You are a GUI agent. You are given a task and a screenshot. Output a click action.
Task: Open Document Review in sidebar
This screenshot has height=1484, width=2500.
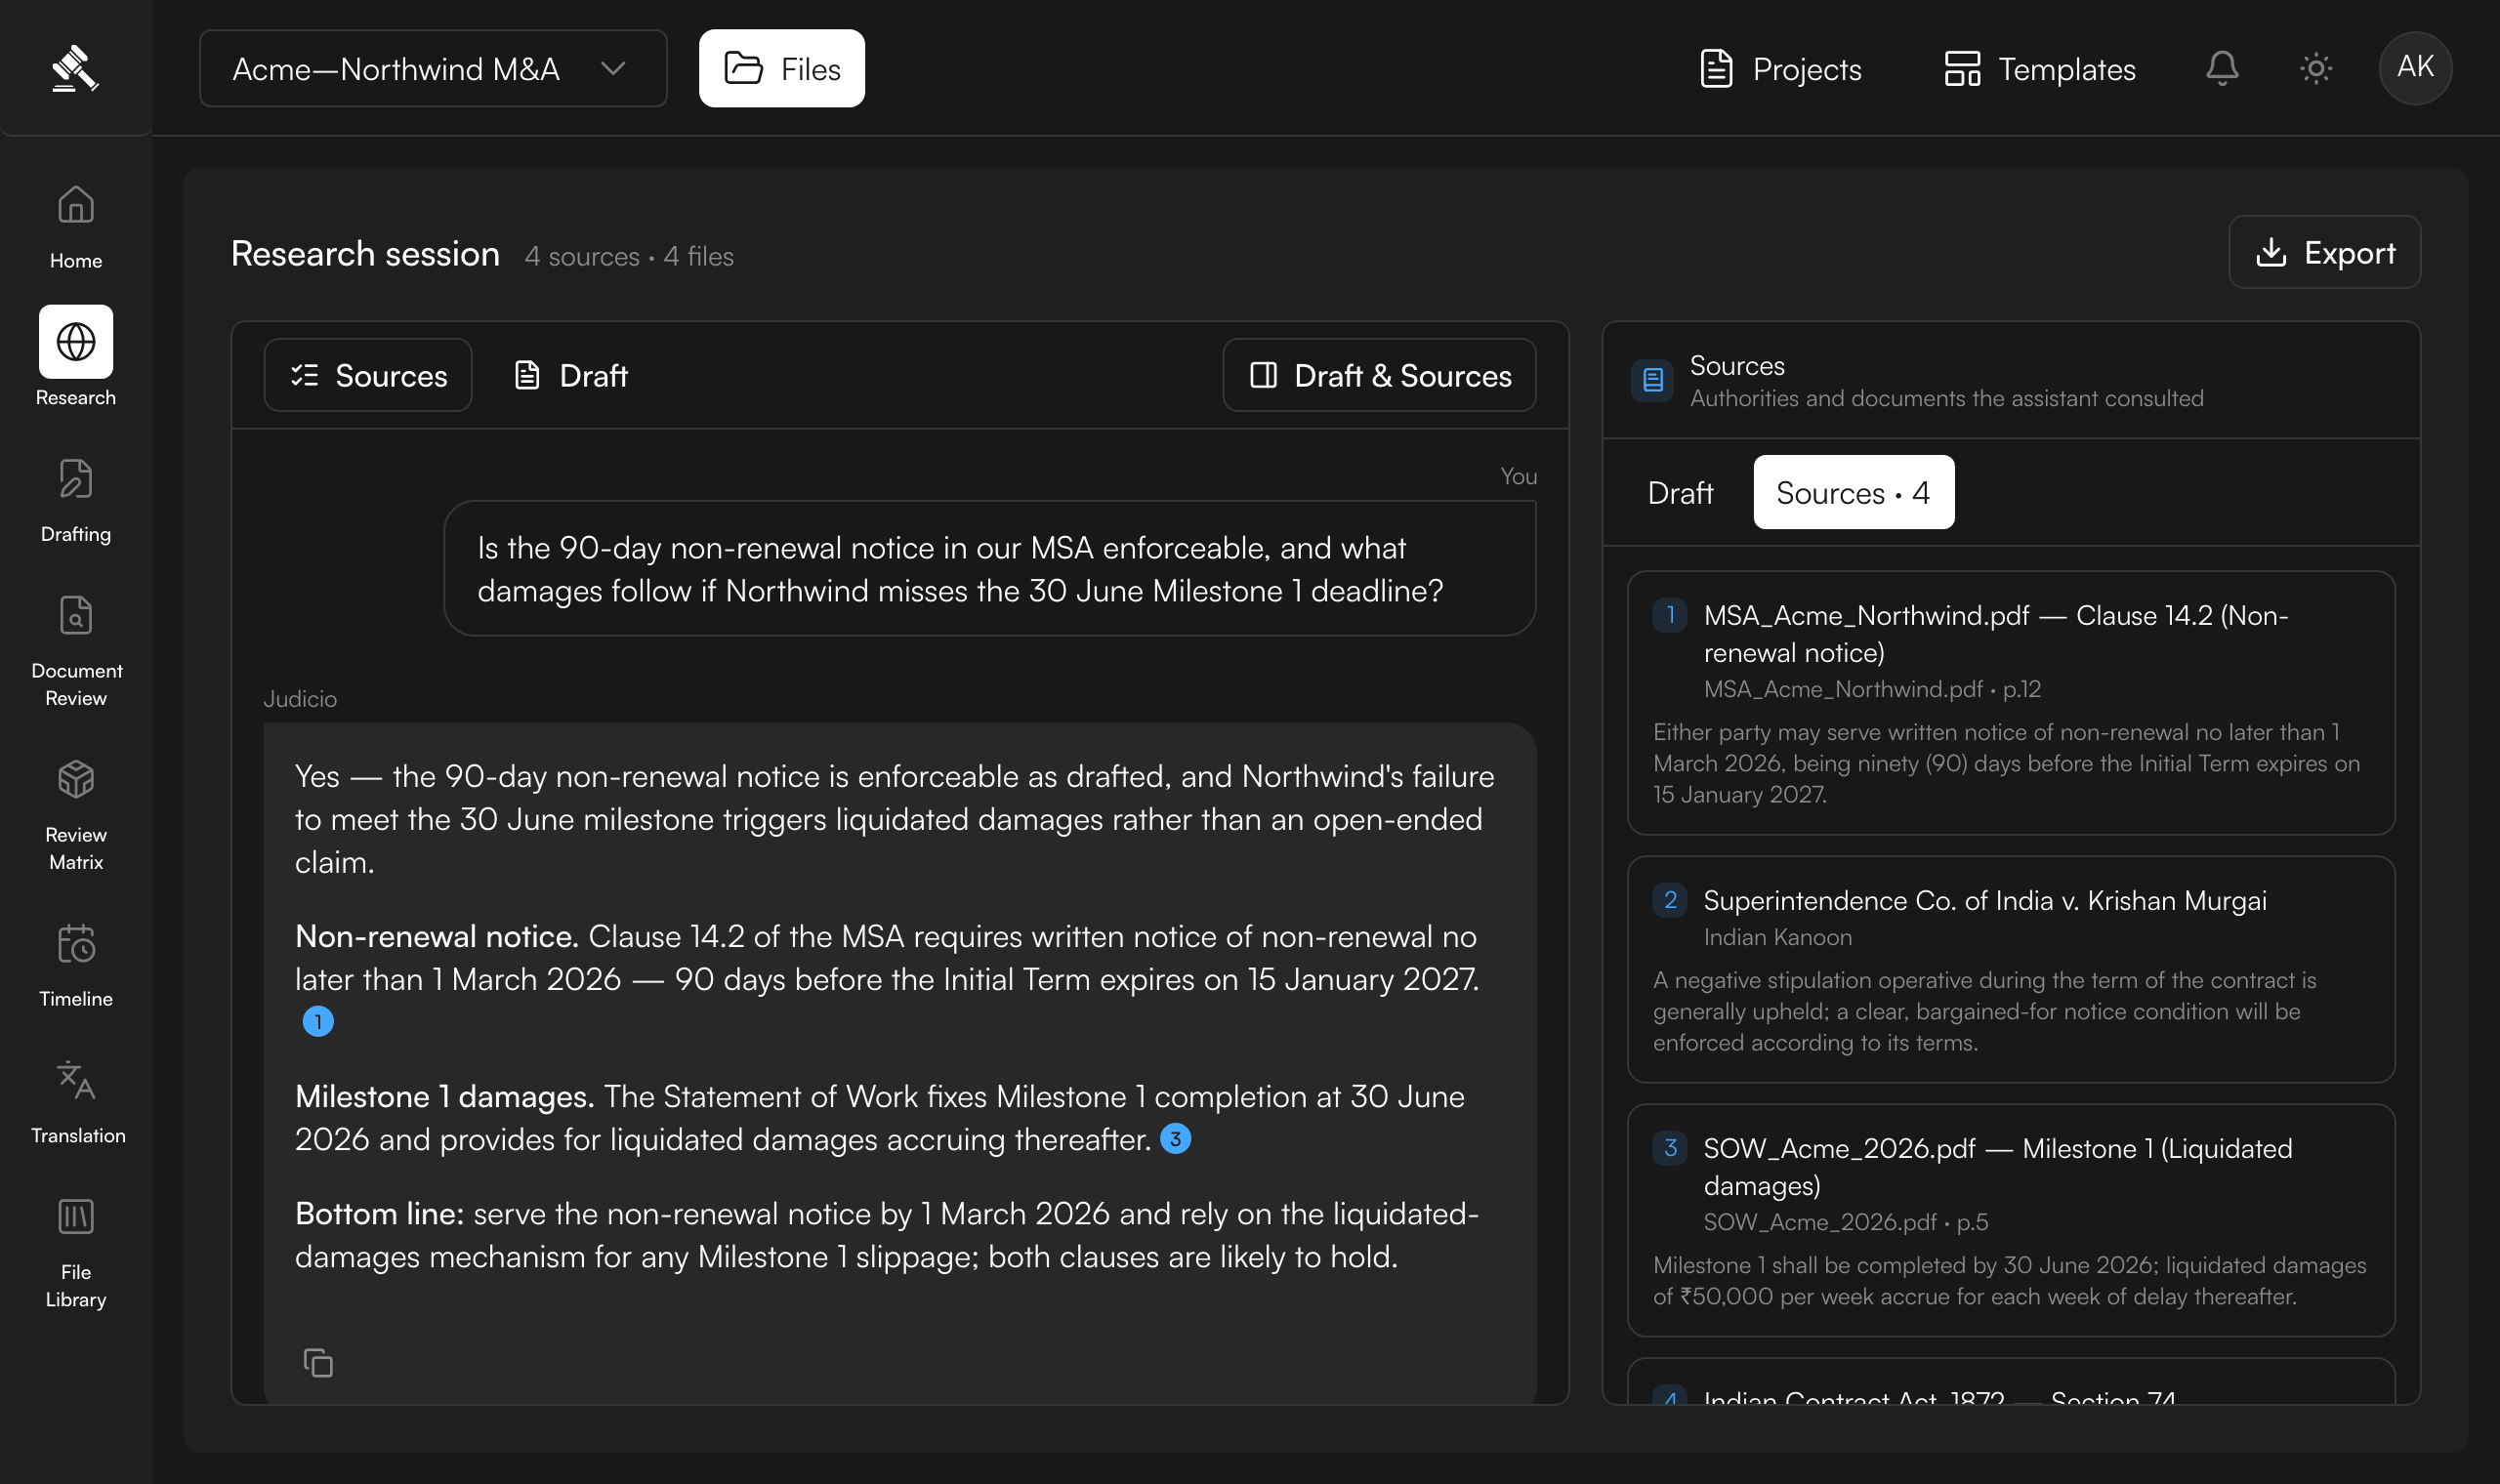pyautogui.click(x=76, y=650)
